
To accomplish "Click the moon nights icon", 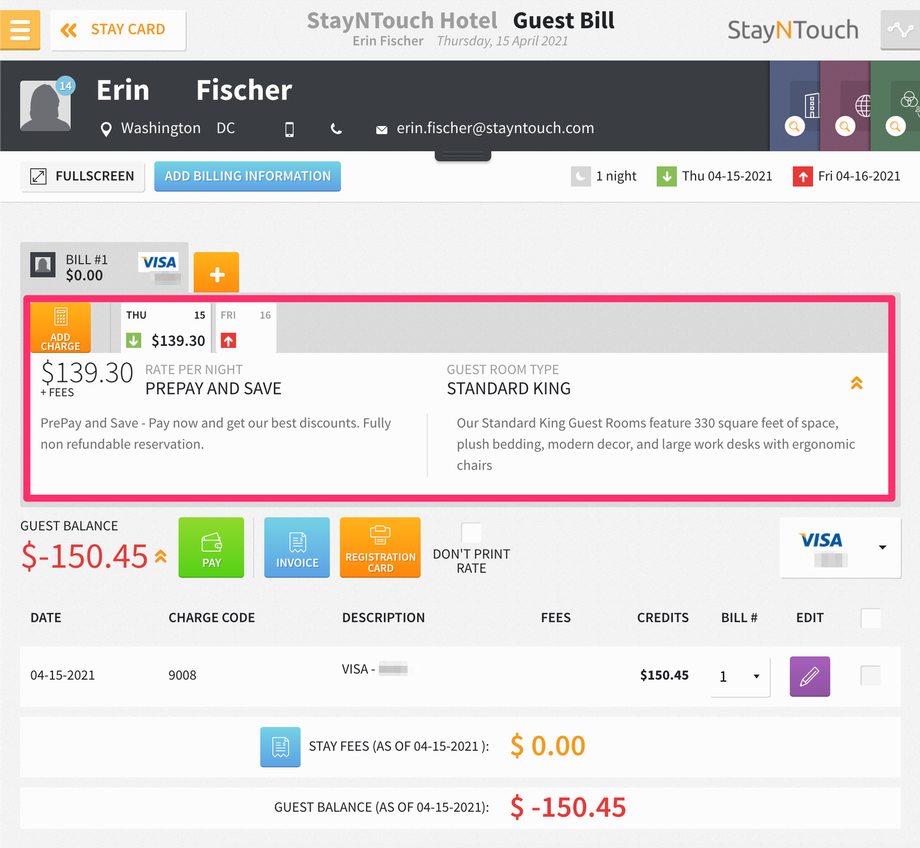I will point(581,177).
